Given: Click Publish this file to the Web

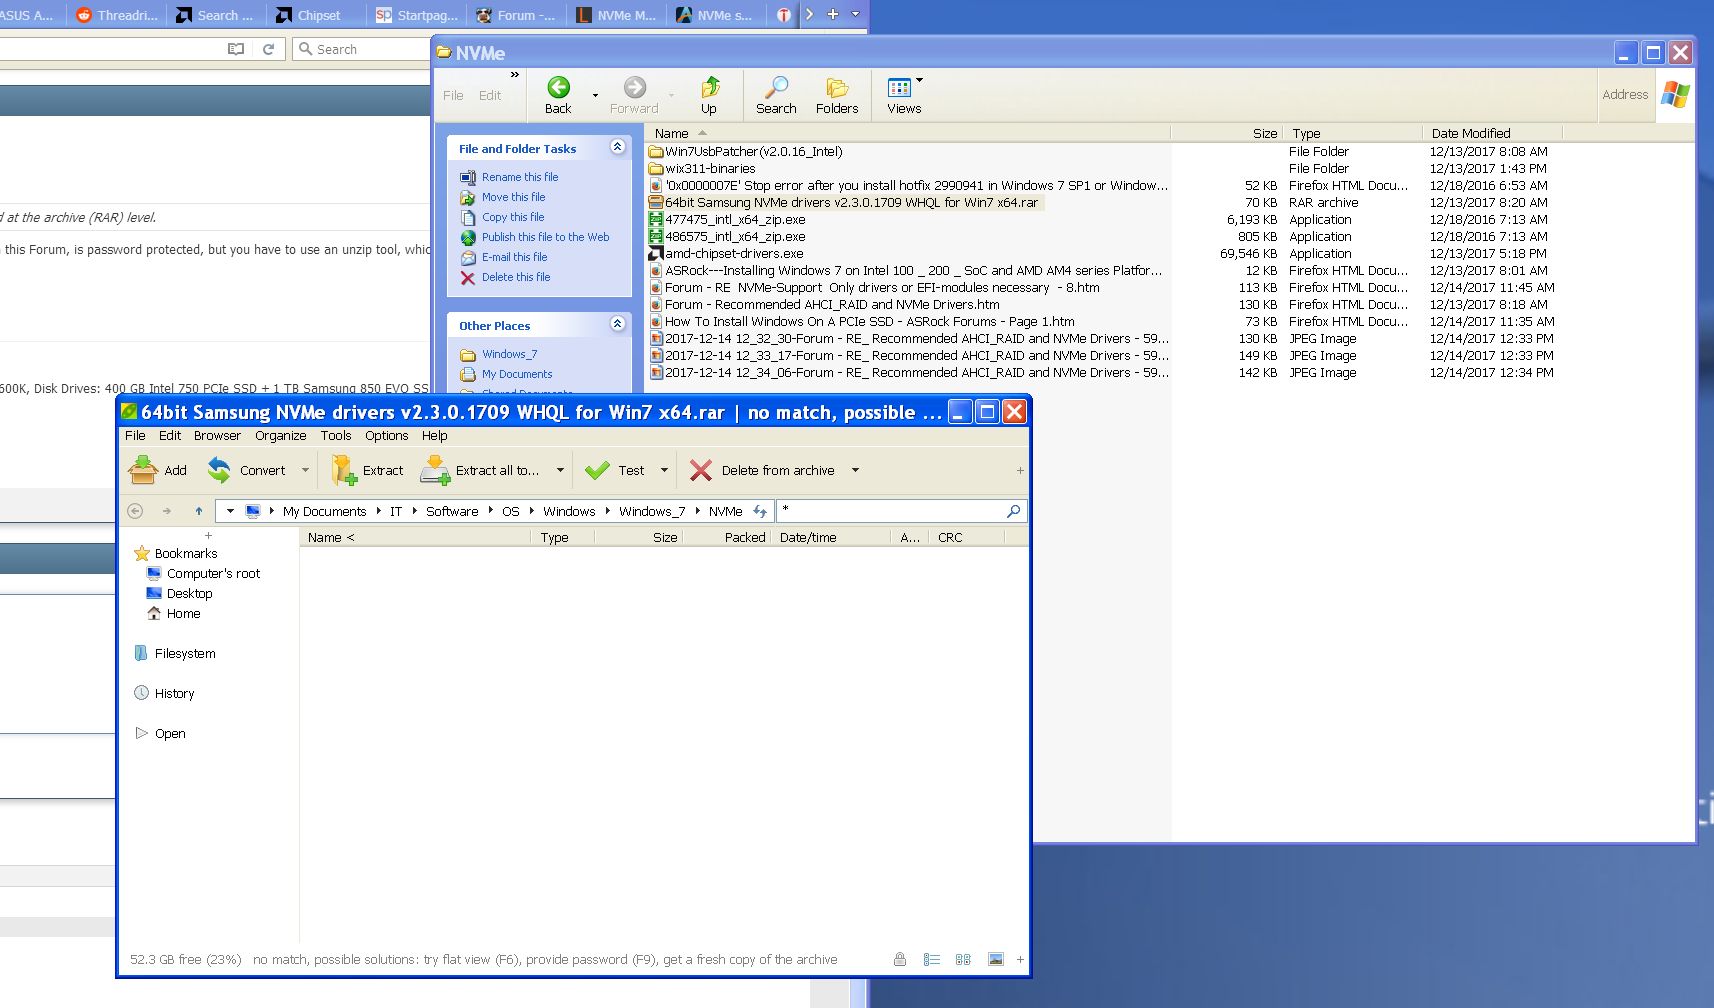Looking at the screenshot, I should 545,237.
